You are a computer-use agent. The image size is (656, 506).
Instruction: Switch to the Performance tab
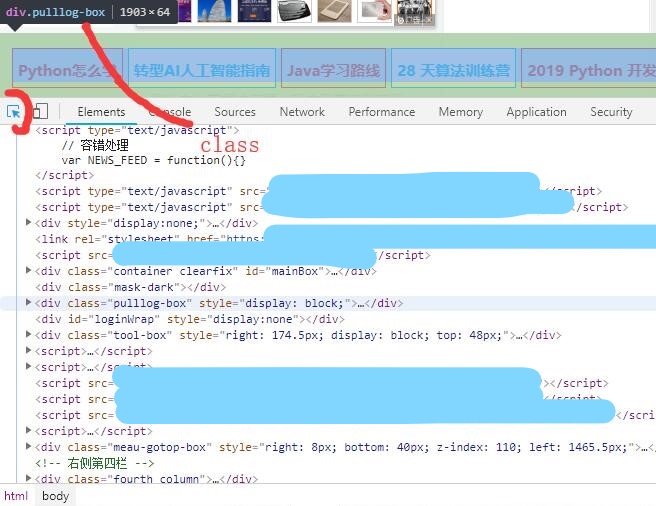click(x=382, y=112)
